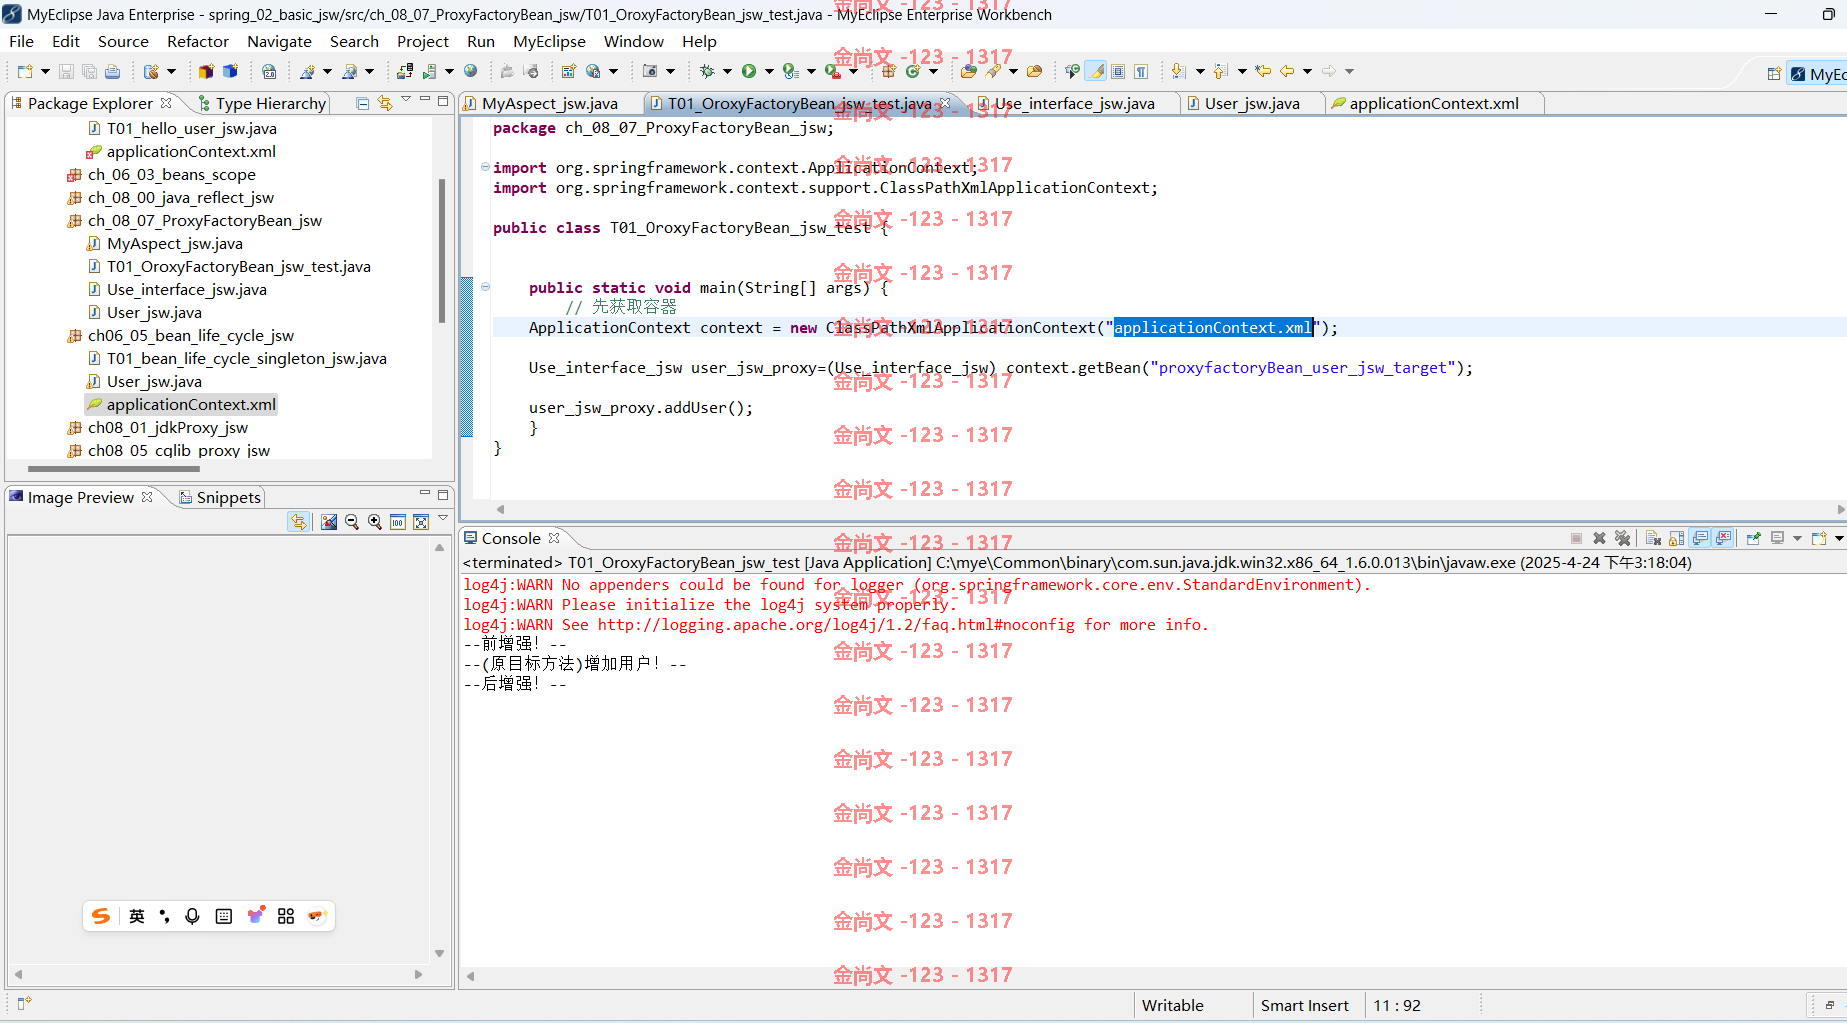Screen dimensions: 1847x1023
Task: Click the green Run button icon
Action: pos(749,71)
